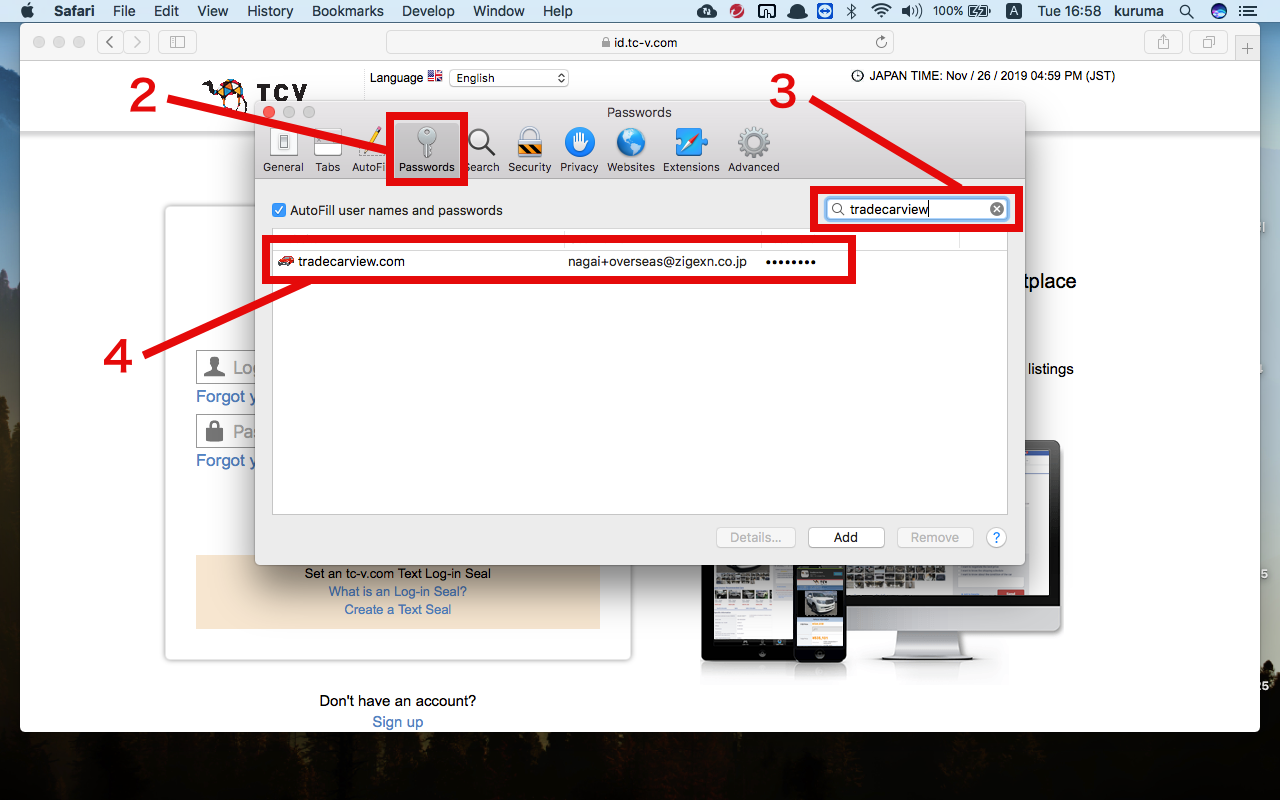Open Spotlight search in menu bar

1187,11
